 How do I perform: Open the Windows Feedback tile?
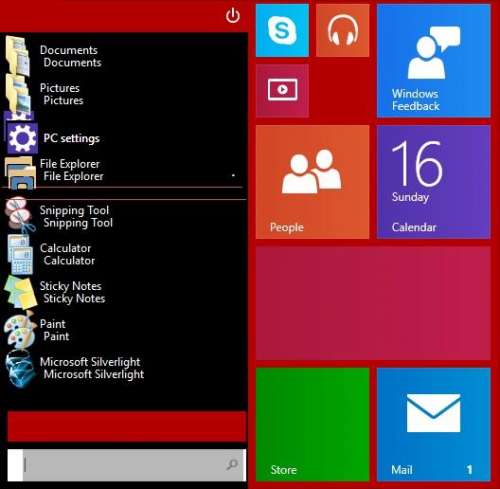(434, 61)
